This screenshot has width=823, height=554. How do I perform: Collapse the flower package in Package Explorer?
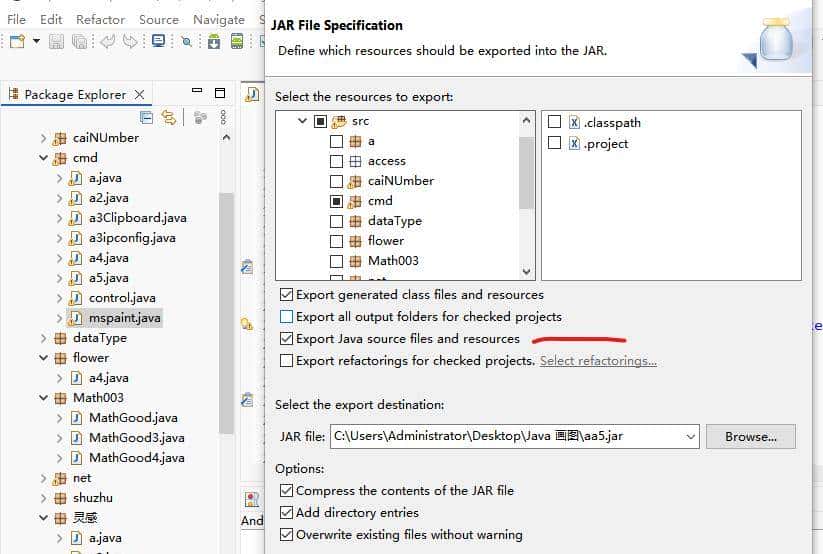(44, 358)
